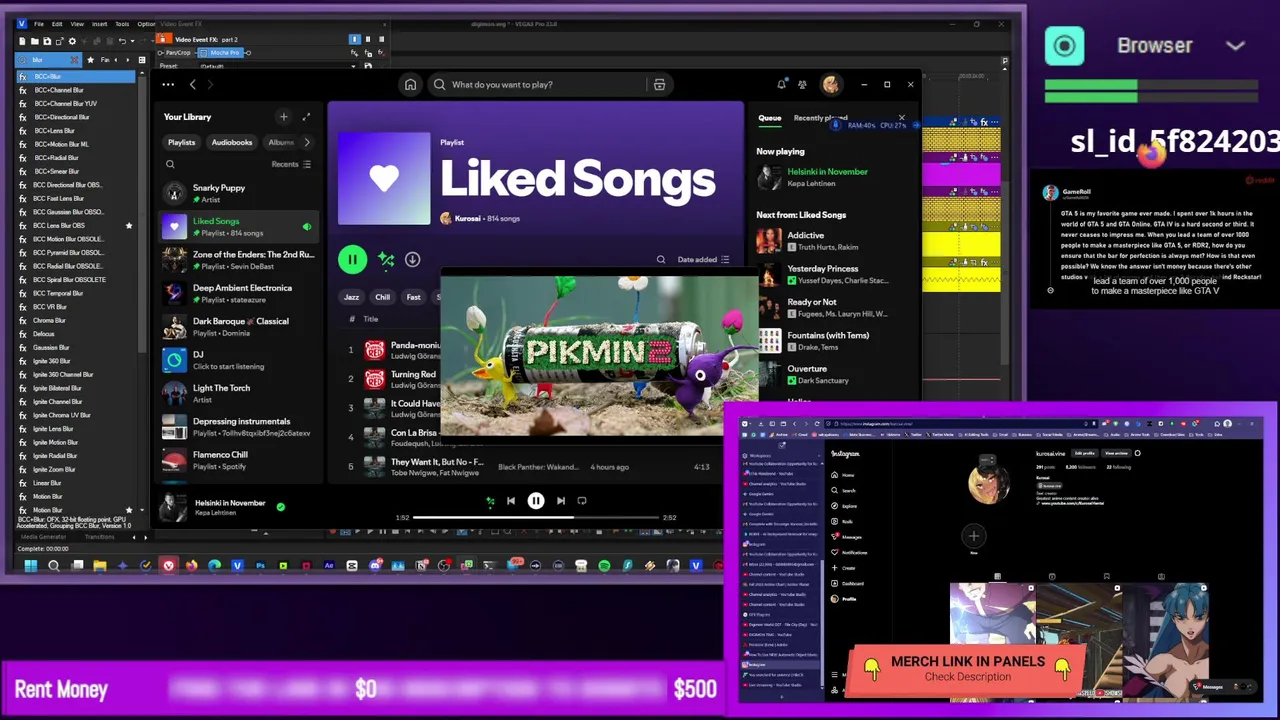Skip to next track in Spotify

[x=560, y=501]
